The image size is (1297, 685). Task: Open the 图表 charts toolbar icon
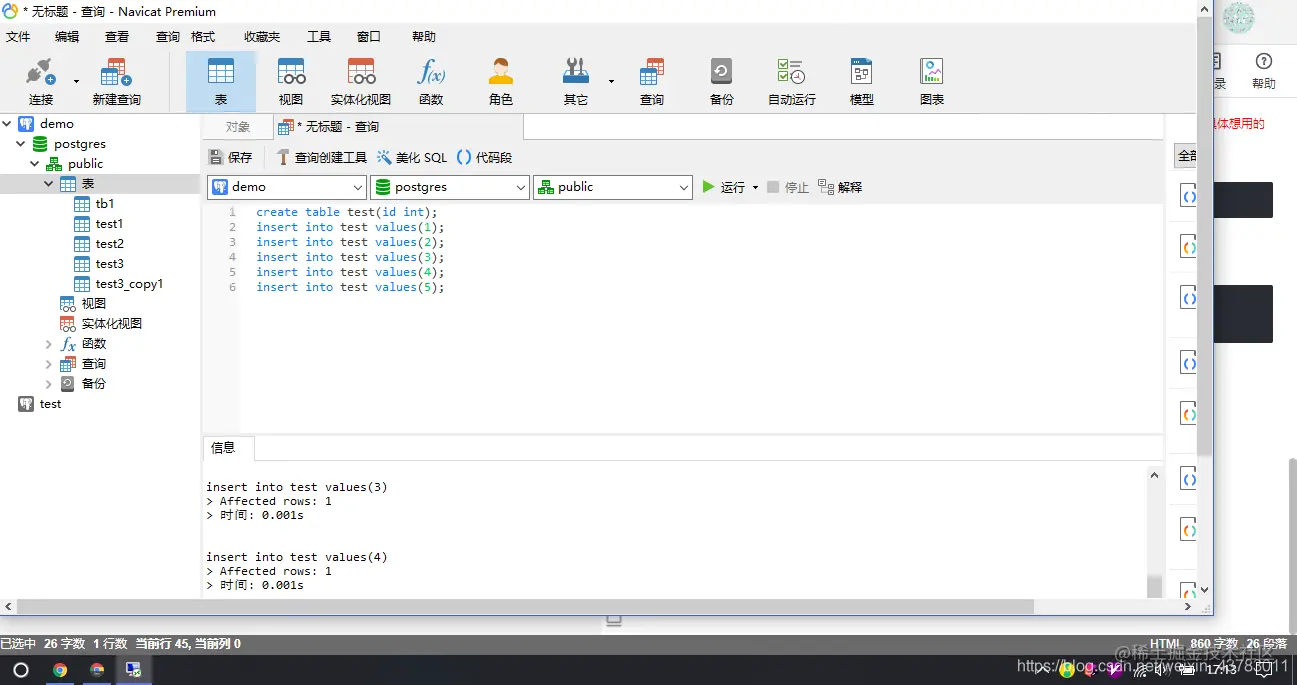pos(932,82)
